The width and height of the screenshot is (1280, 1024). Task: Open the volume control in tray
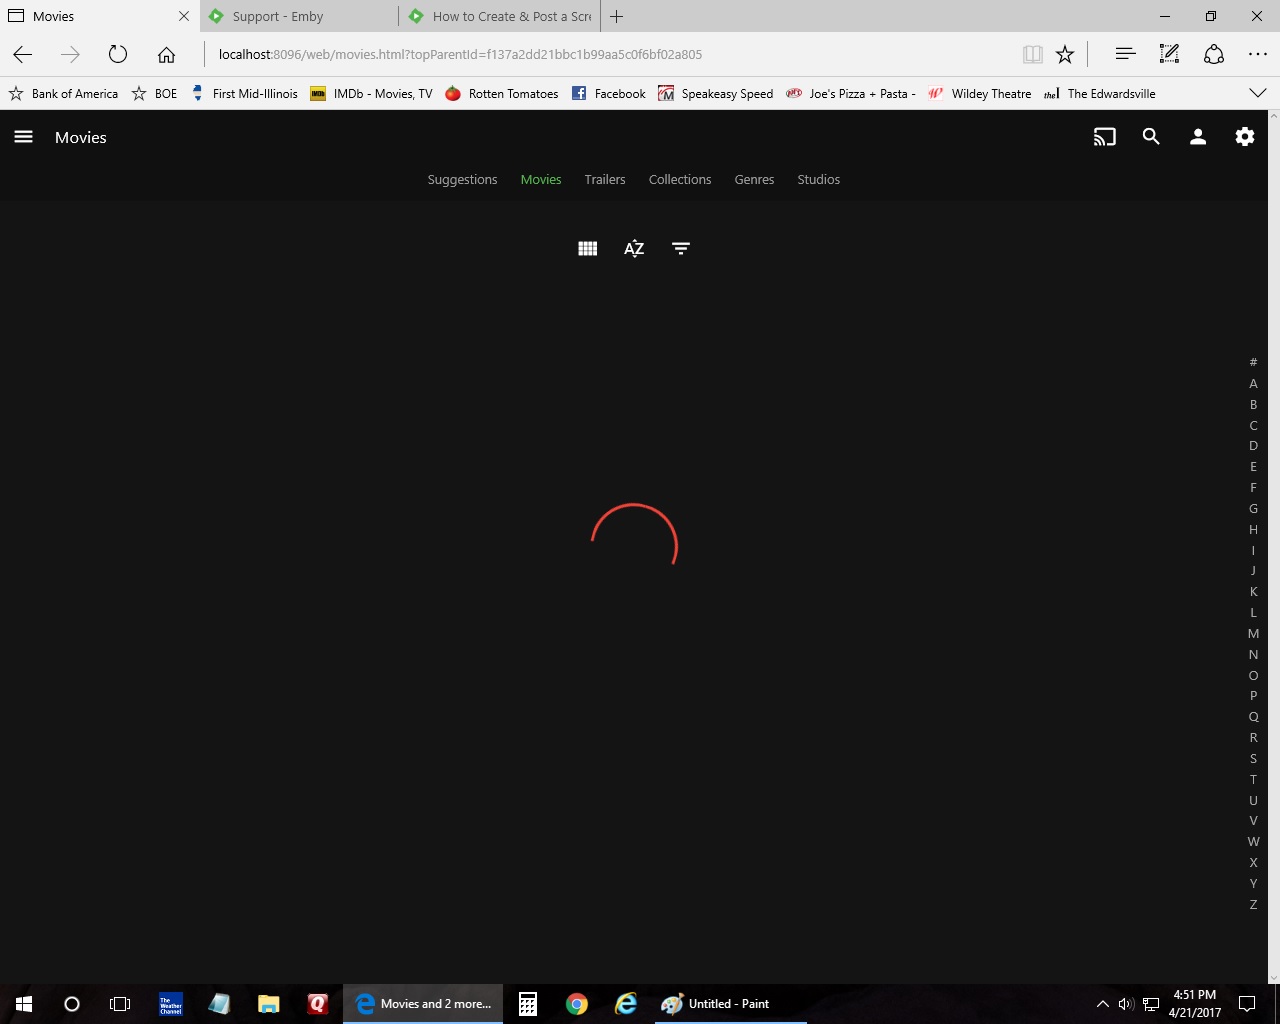(1126, 1004)
